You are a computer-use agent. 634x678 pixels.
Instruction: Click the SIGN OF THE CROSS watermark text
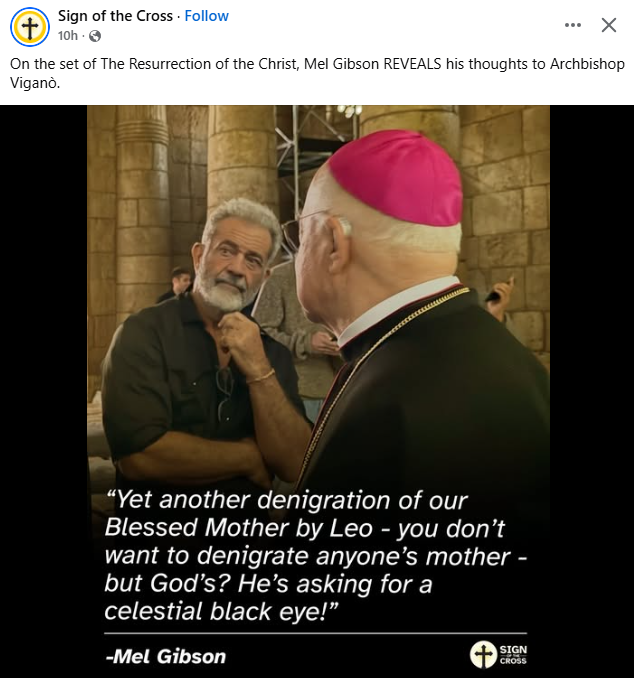tap(513, 655)
